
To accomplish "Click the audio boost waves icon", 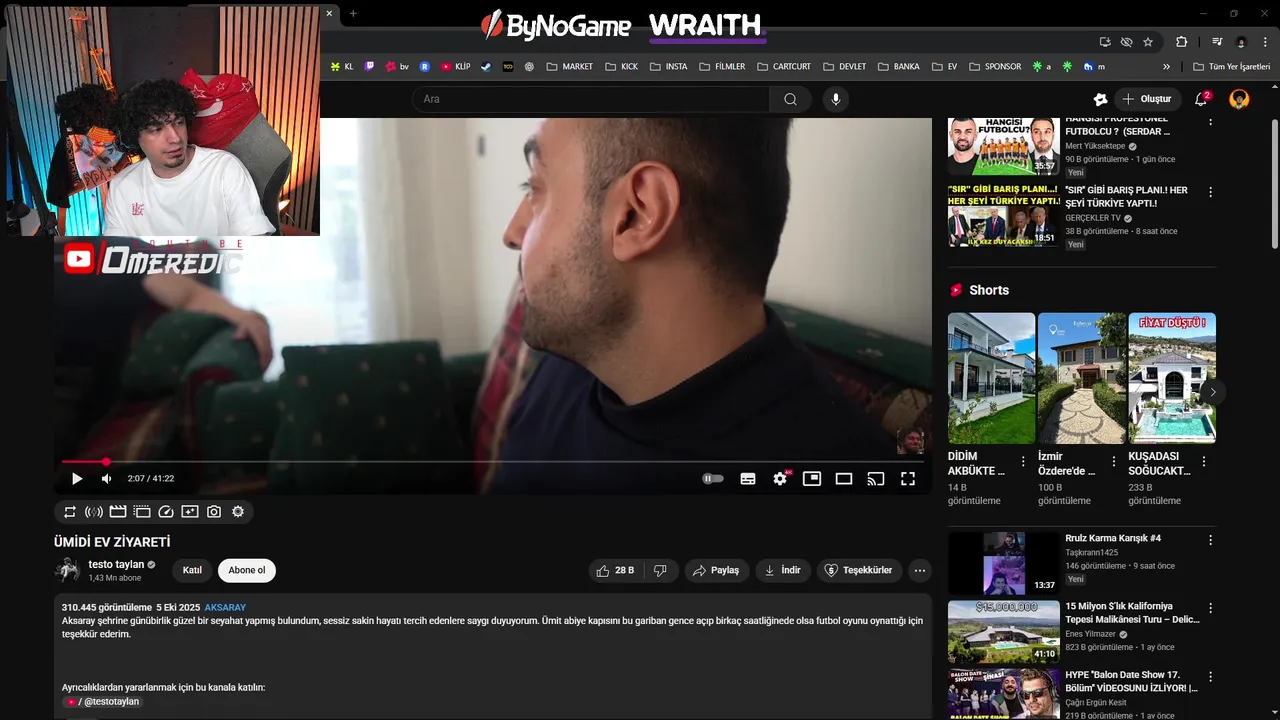I will click(x=94, y=512).
